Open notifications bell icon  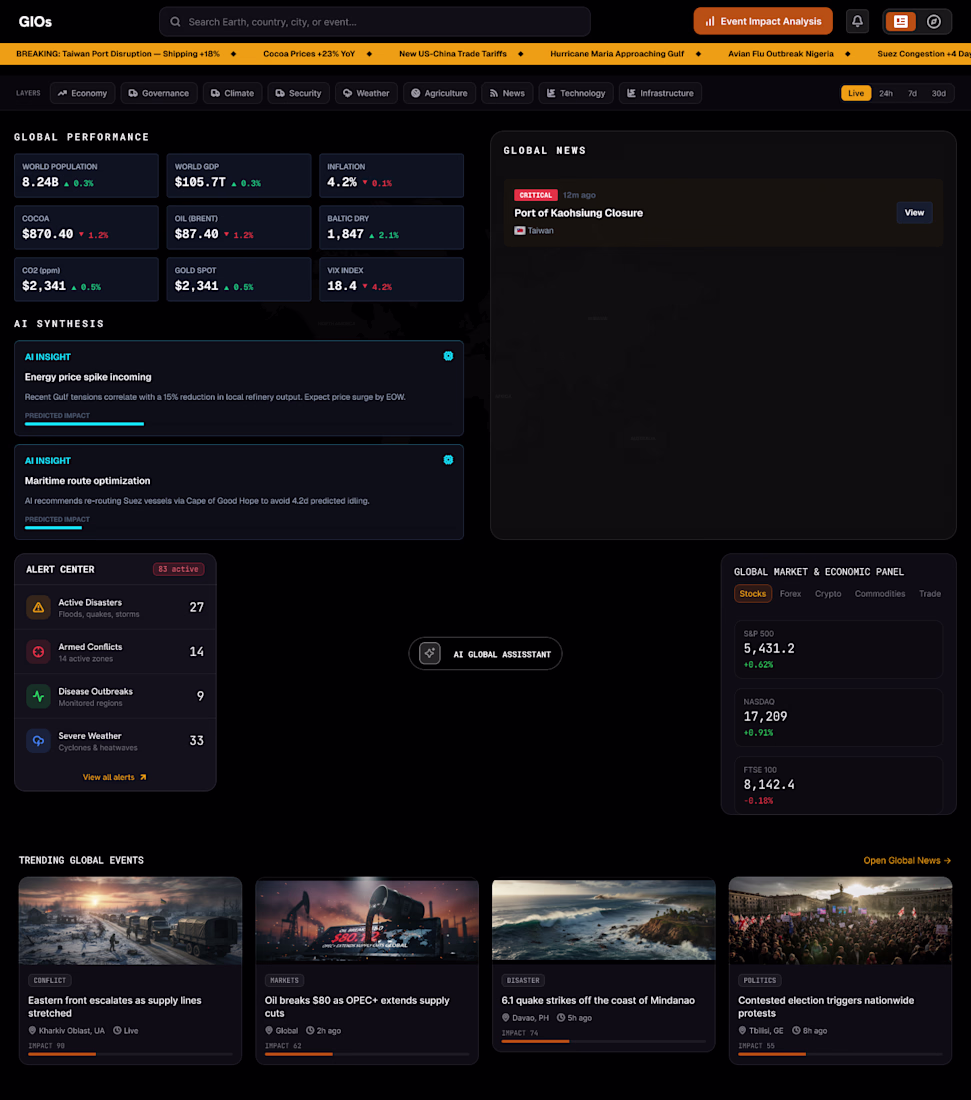click(857, 22)
